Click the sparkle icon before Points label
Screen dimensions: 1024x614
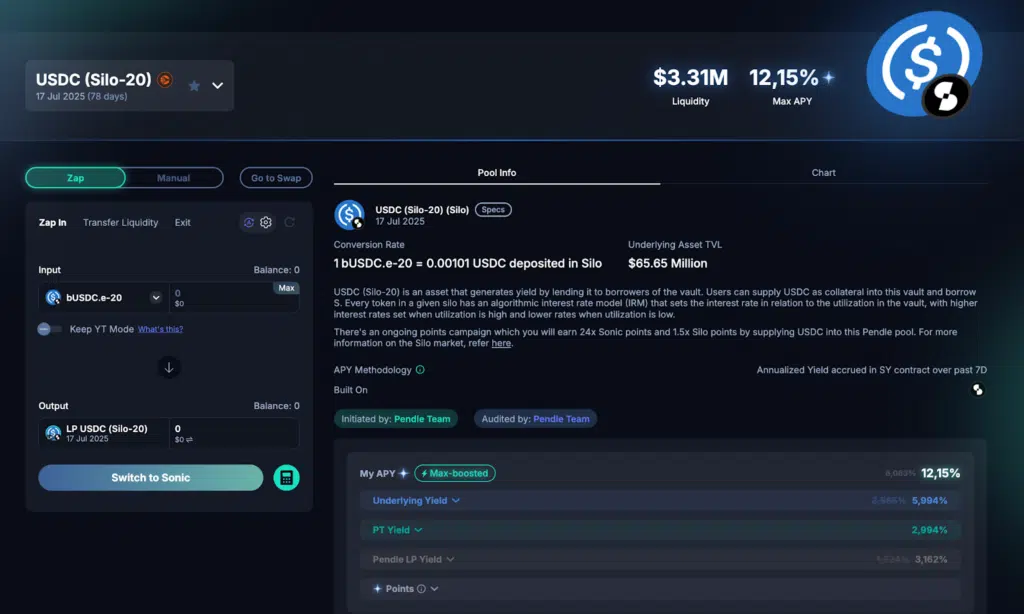coord(377,589)
